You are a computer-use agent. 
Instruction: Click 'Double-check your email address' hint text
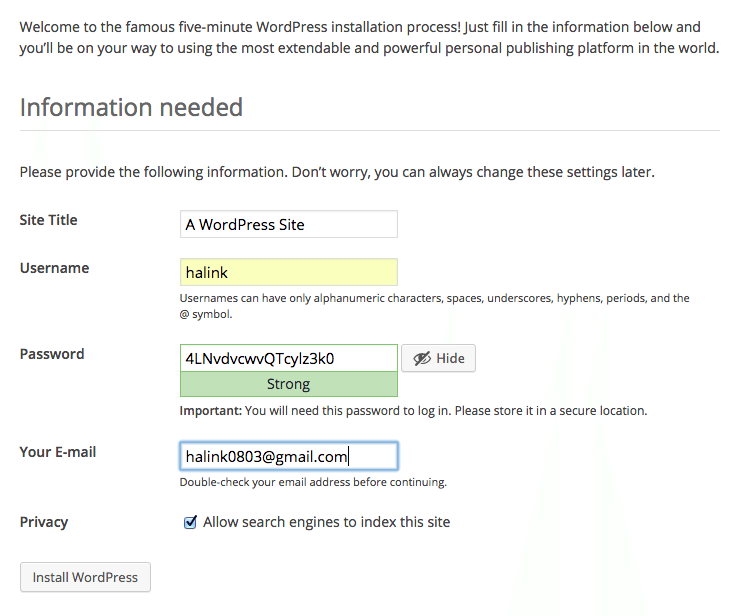point(313,482)
